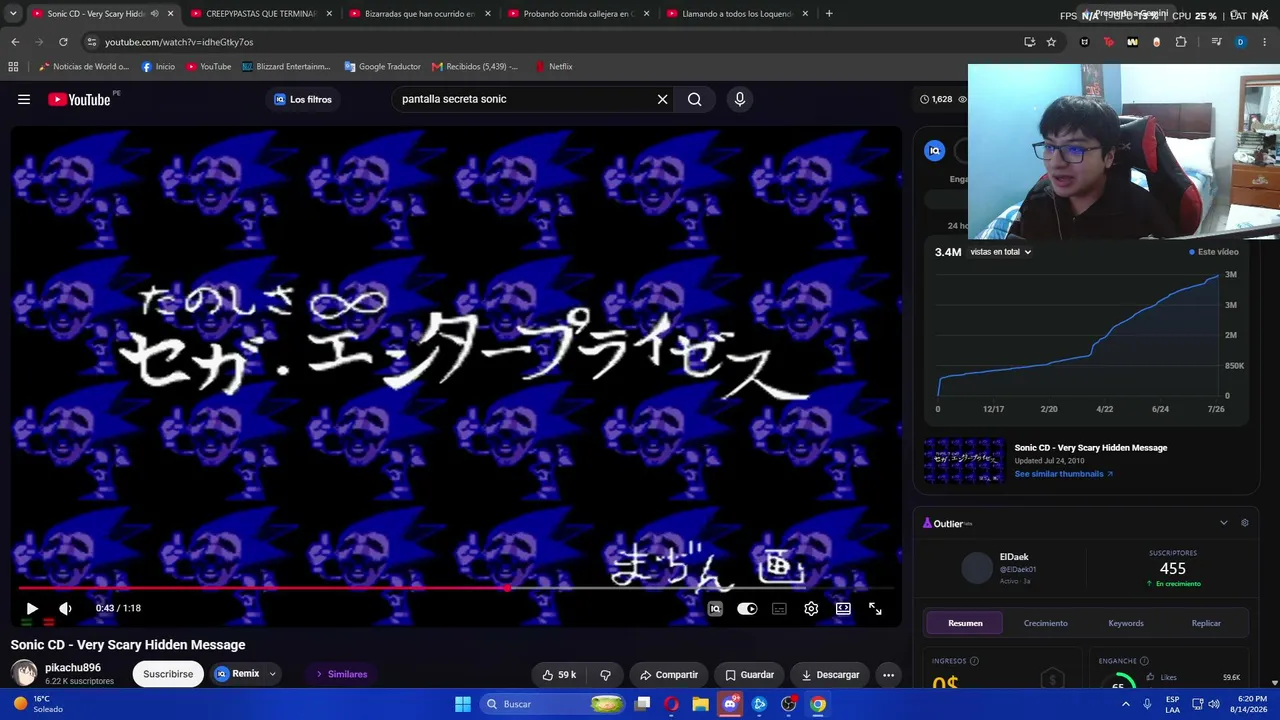1280x720 pixels.
Task: Reload the page
Action: coord(63,42)
